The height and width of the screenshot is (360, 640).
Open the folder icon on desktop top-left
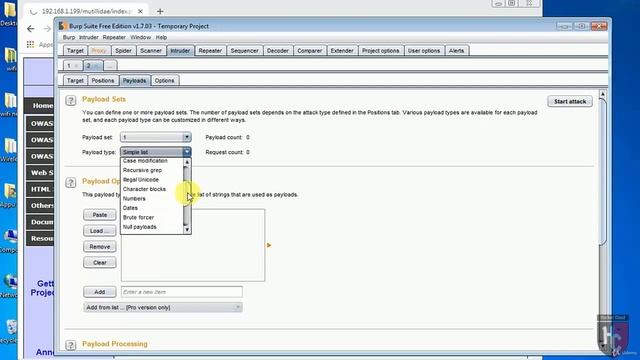click(x=9, y=10)
